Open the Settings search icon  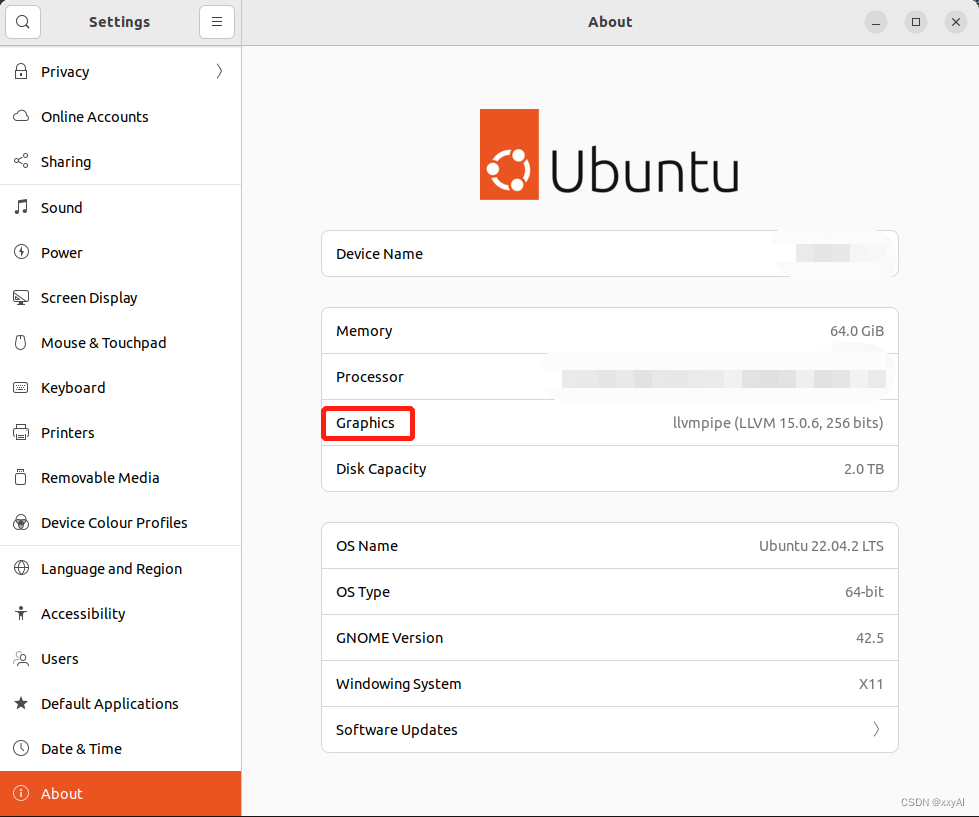[x=22, y=22]
